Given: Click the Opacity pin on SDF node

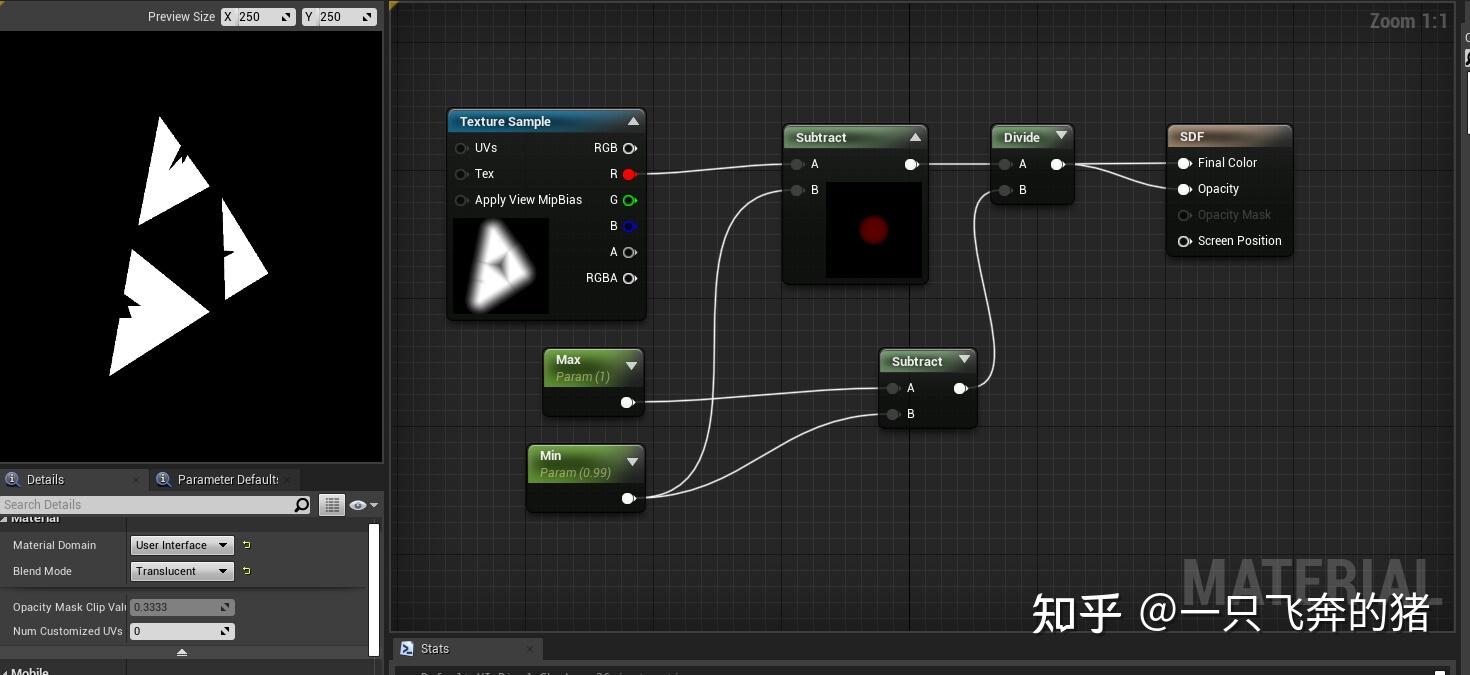Looking at the screenshot, I should click(x=1185, y=189).
